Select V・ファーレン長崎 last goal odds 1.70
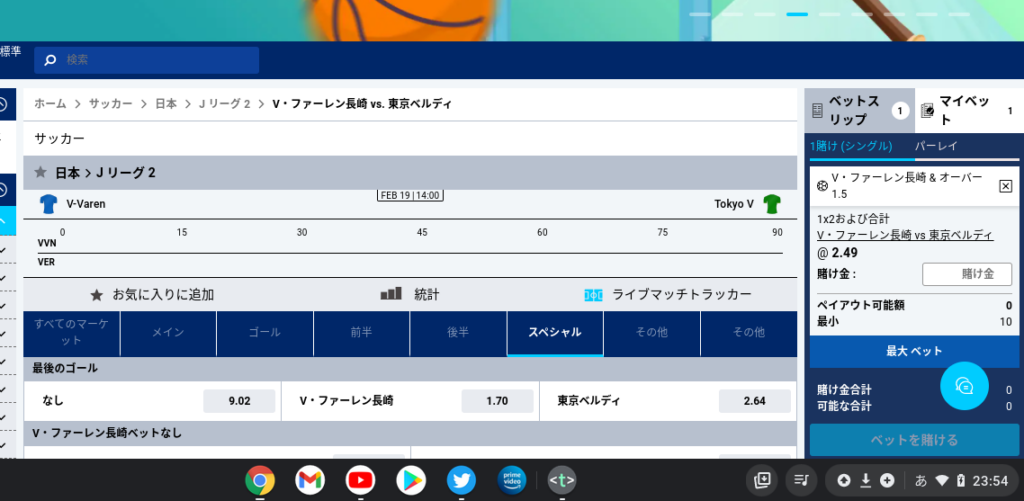Screen dimensions: 1024x501 (497, 401)
